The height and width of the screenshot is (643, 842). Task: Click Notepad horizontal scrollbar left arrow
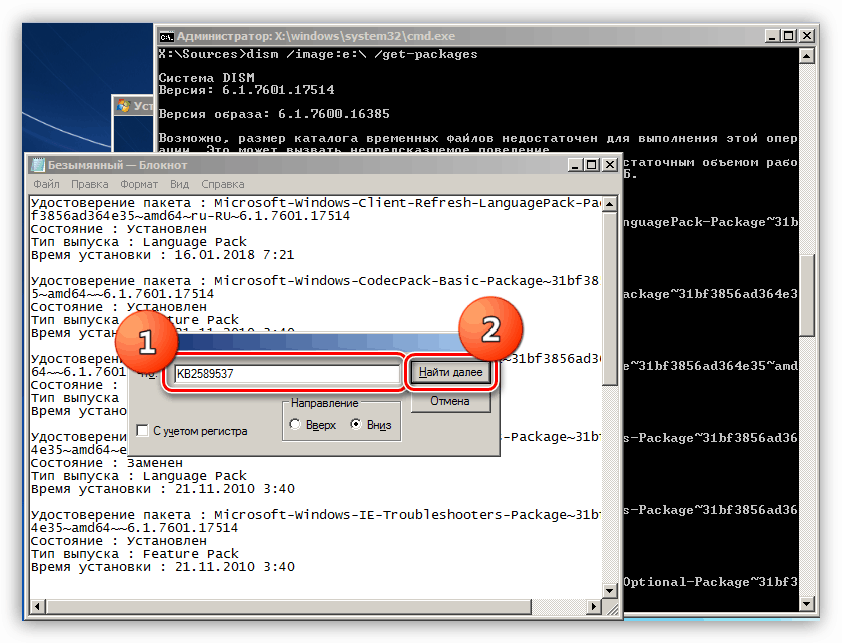pyautogui.click(x=37, y=606)
